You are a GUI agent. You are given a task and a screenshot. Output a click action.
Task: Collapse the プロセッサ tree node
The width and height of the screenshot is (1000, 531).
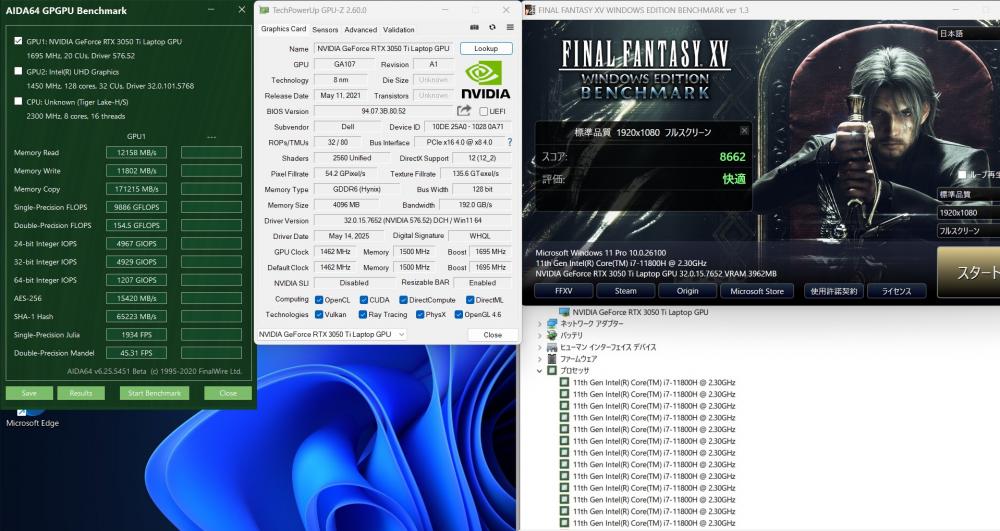[540, 370]
